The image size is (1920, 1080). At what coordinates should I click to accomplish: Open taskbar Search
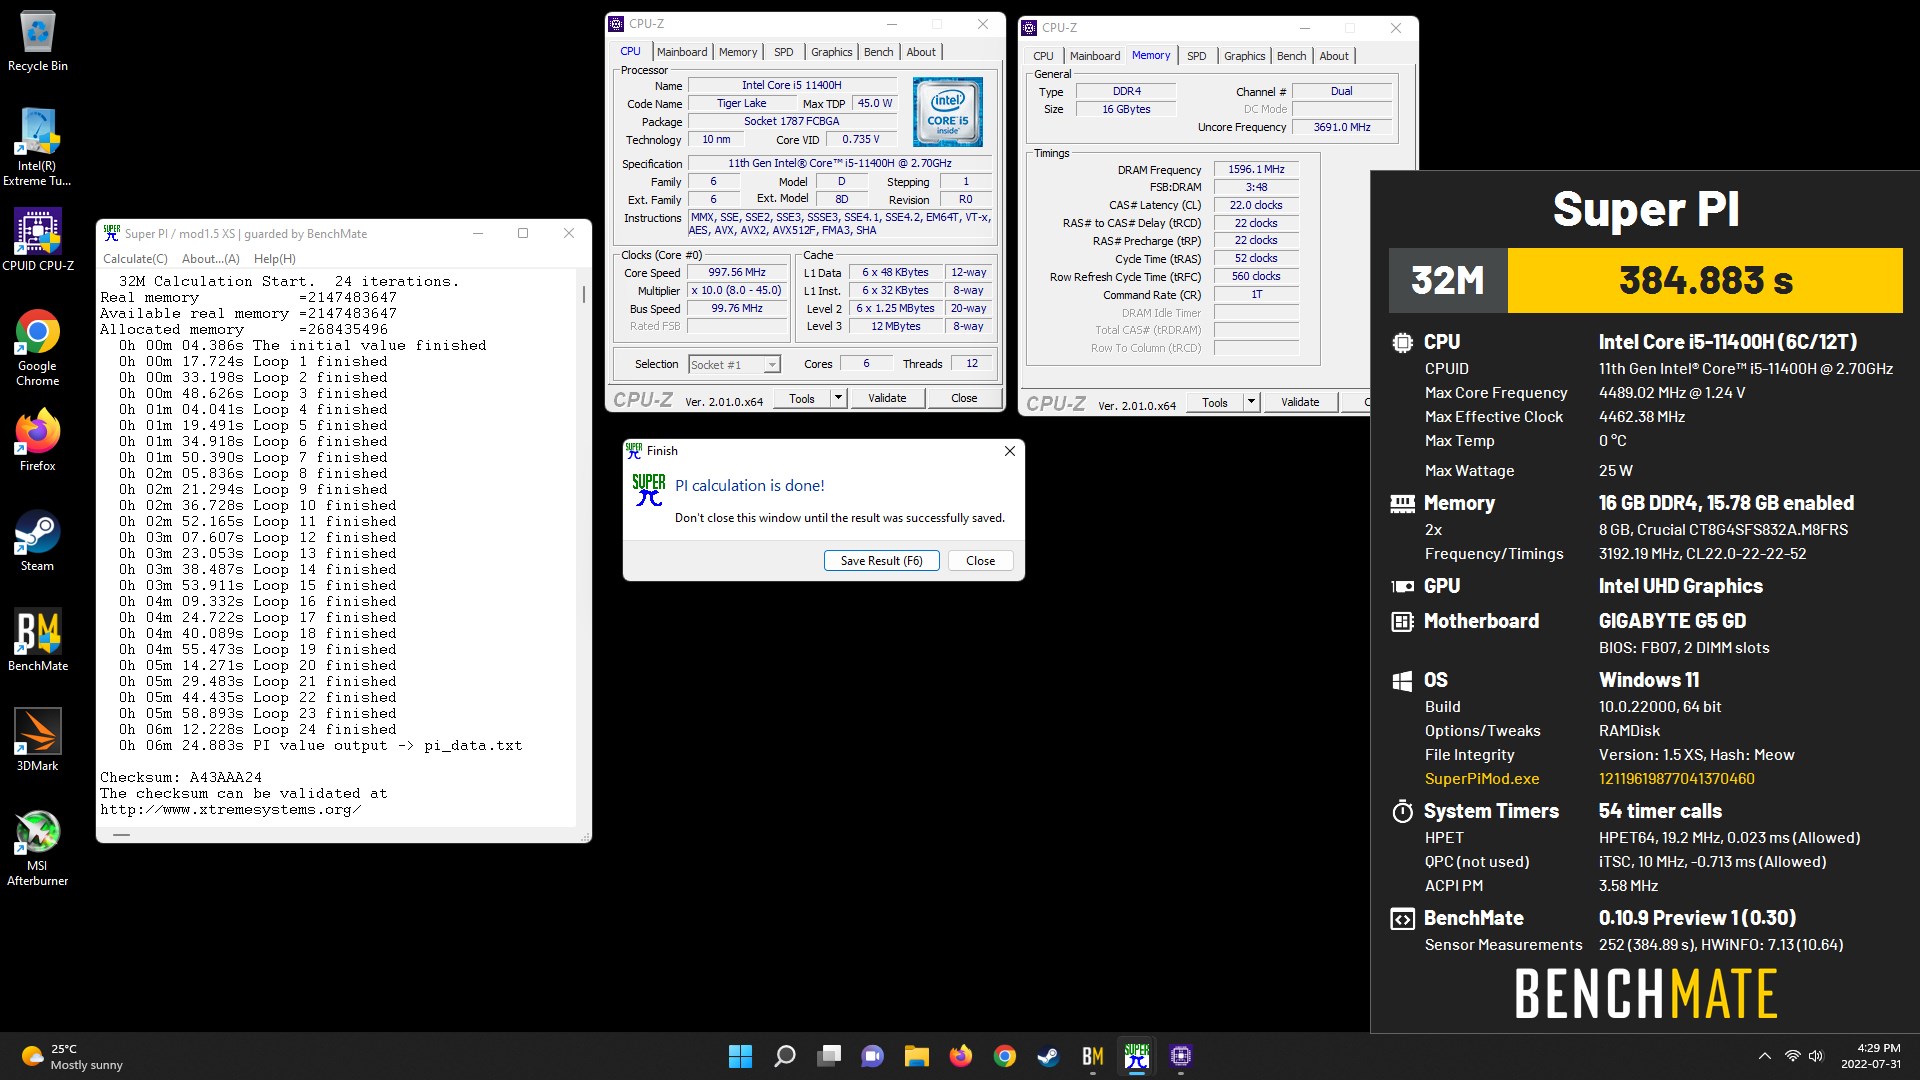coord(785,1056)
